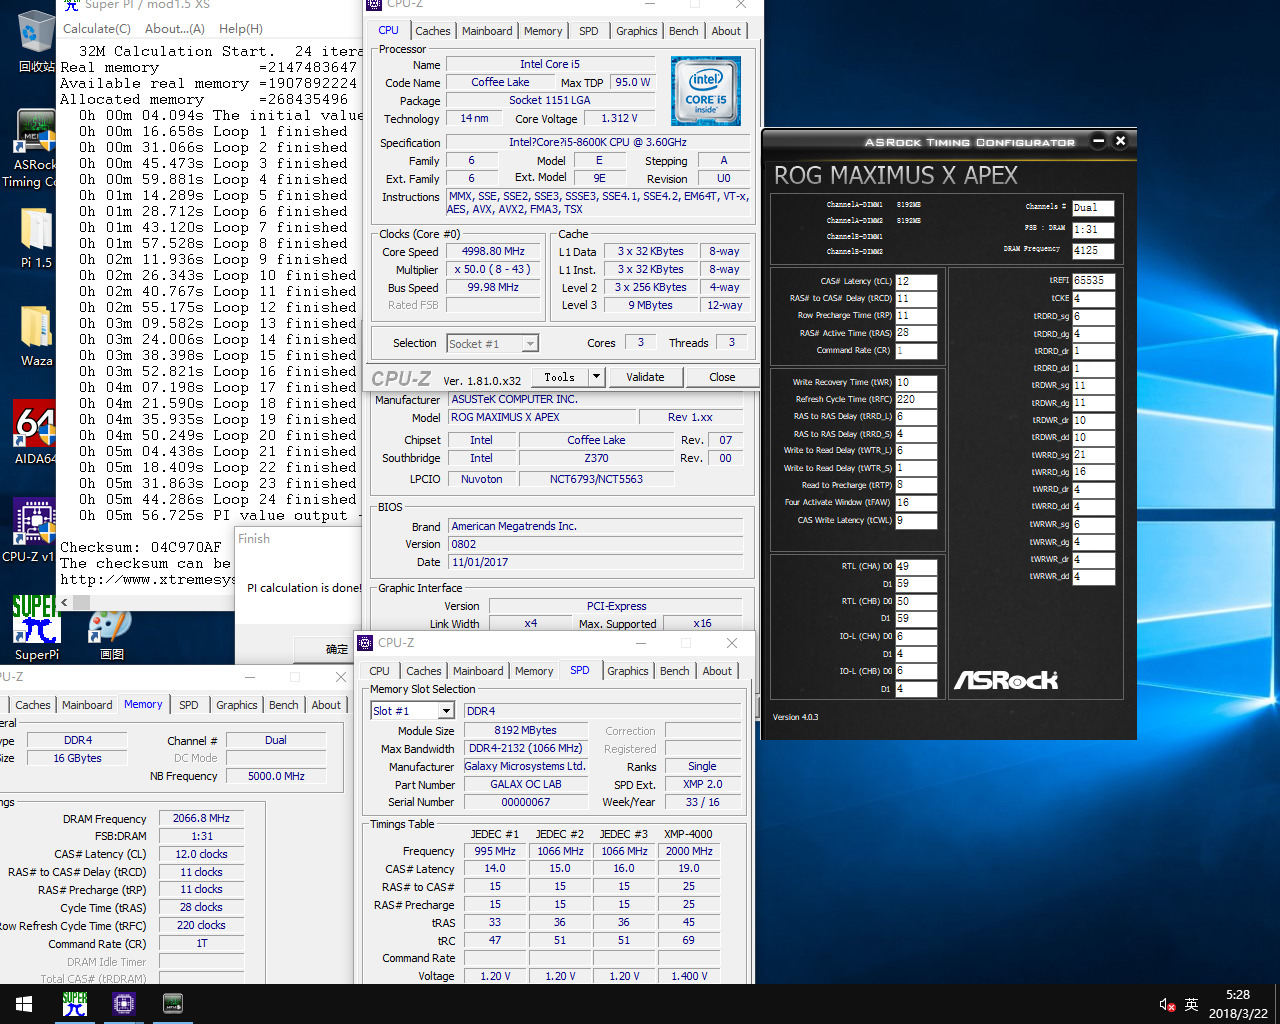
Task: Click DRAM Frequency 2066.8 MHz value
Action: [x=201, y=819]
